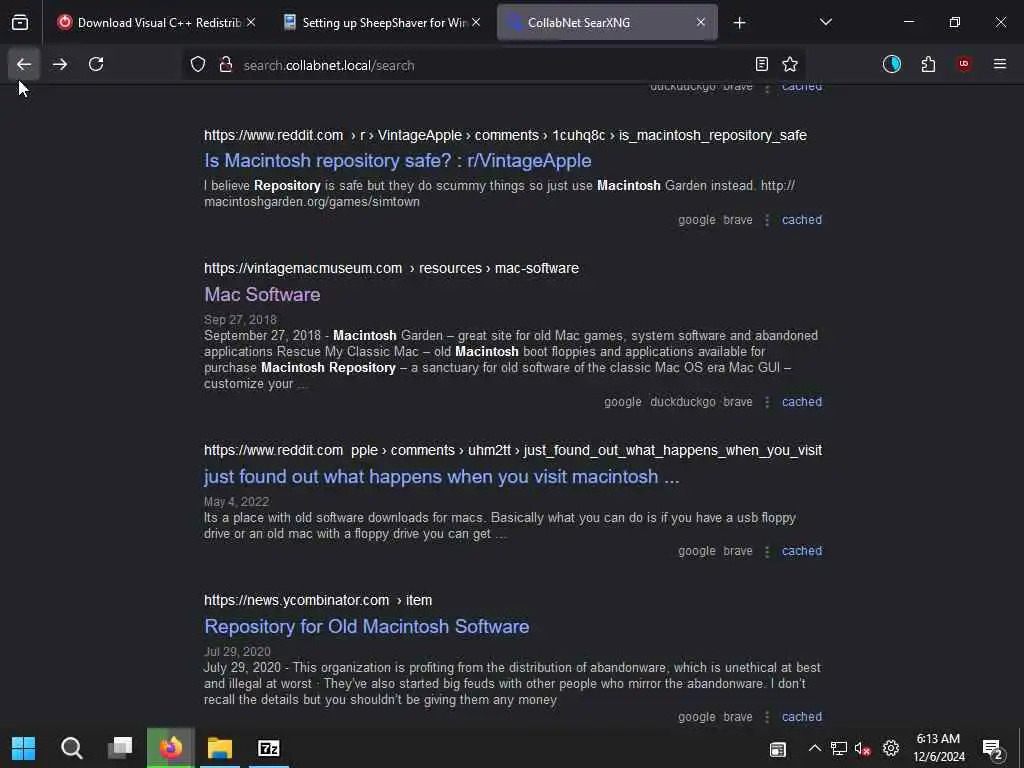The width and height of the screenshot is (1024, 768).
Task: Click the reddit.com VintageApple URL line
Action: tap(505, 135)
